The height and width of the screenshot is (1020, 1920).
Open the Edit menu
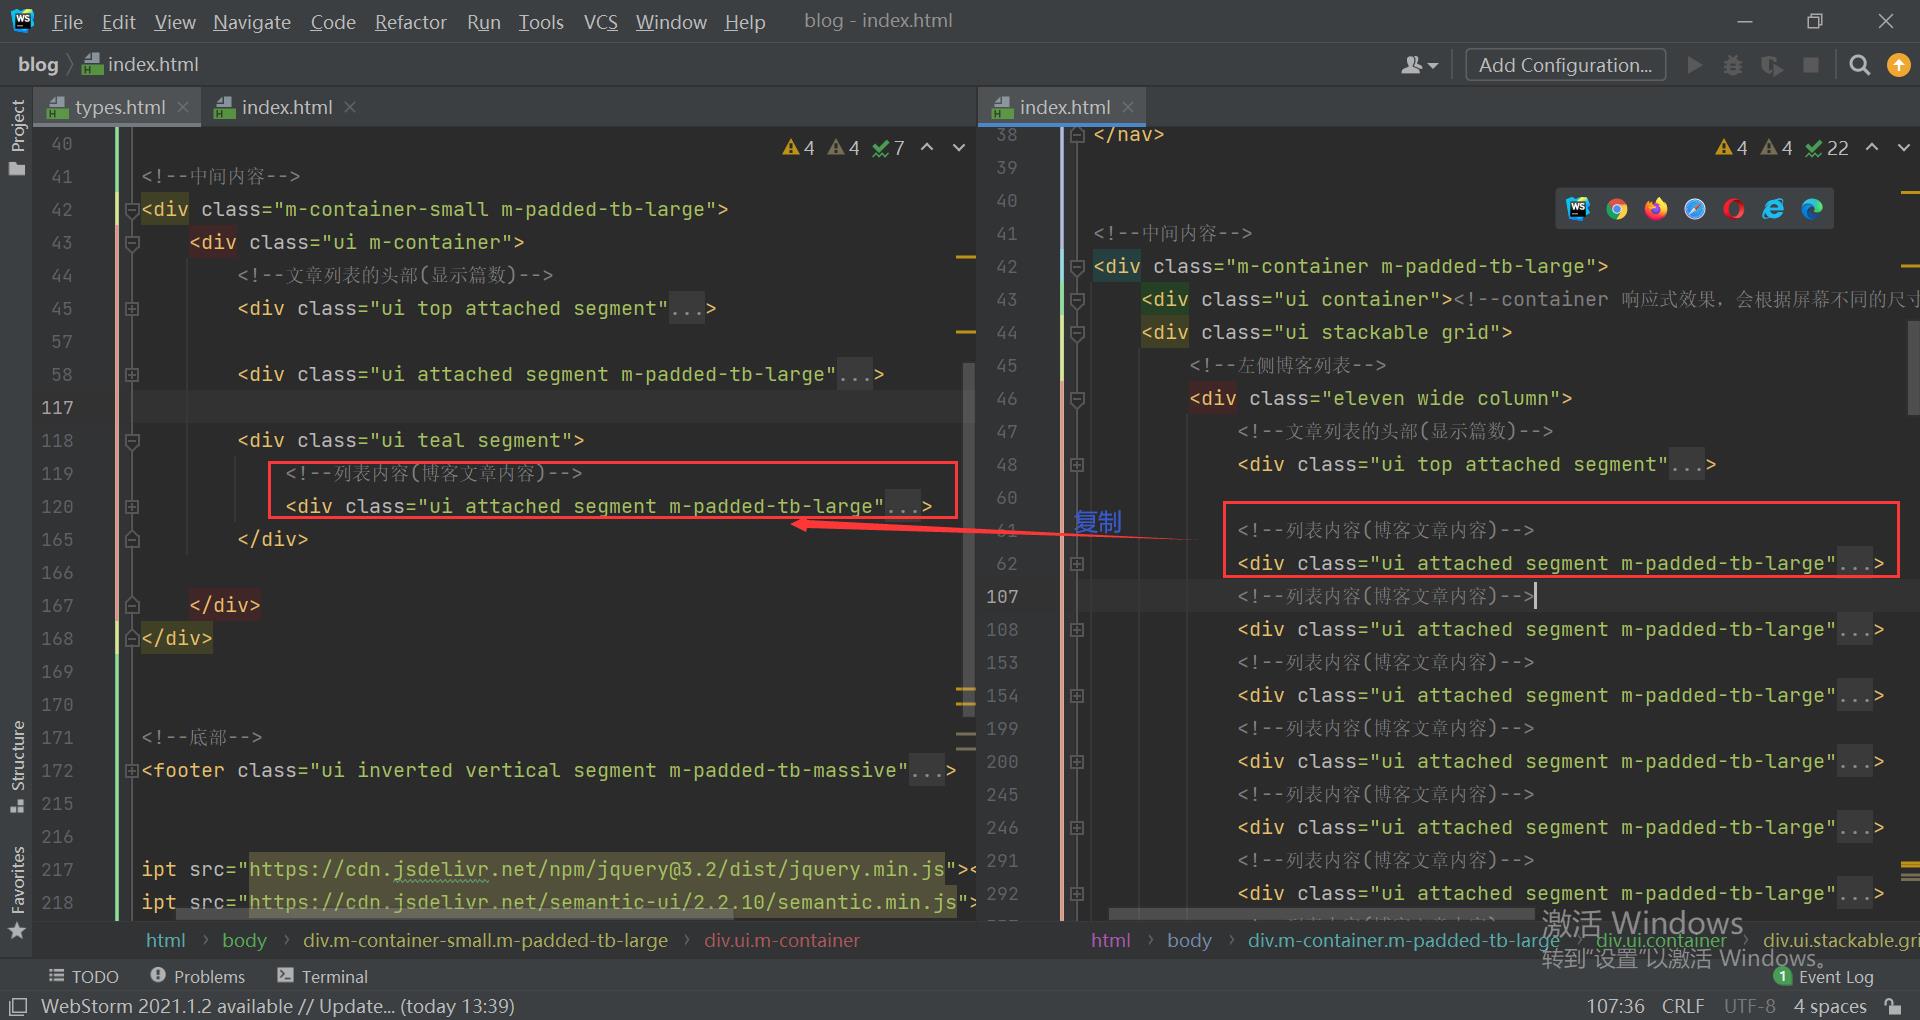coord(118,22)
